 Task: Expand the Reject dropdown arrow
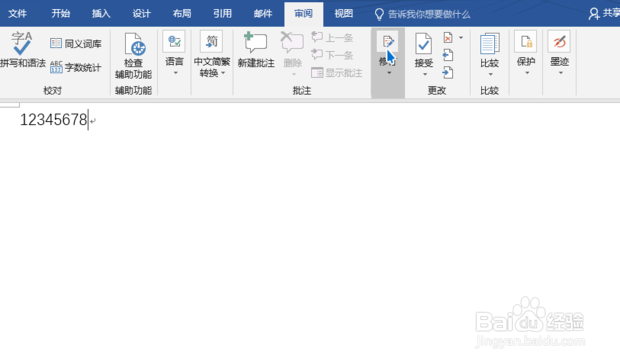click(461, 38)
